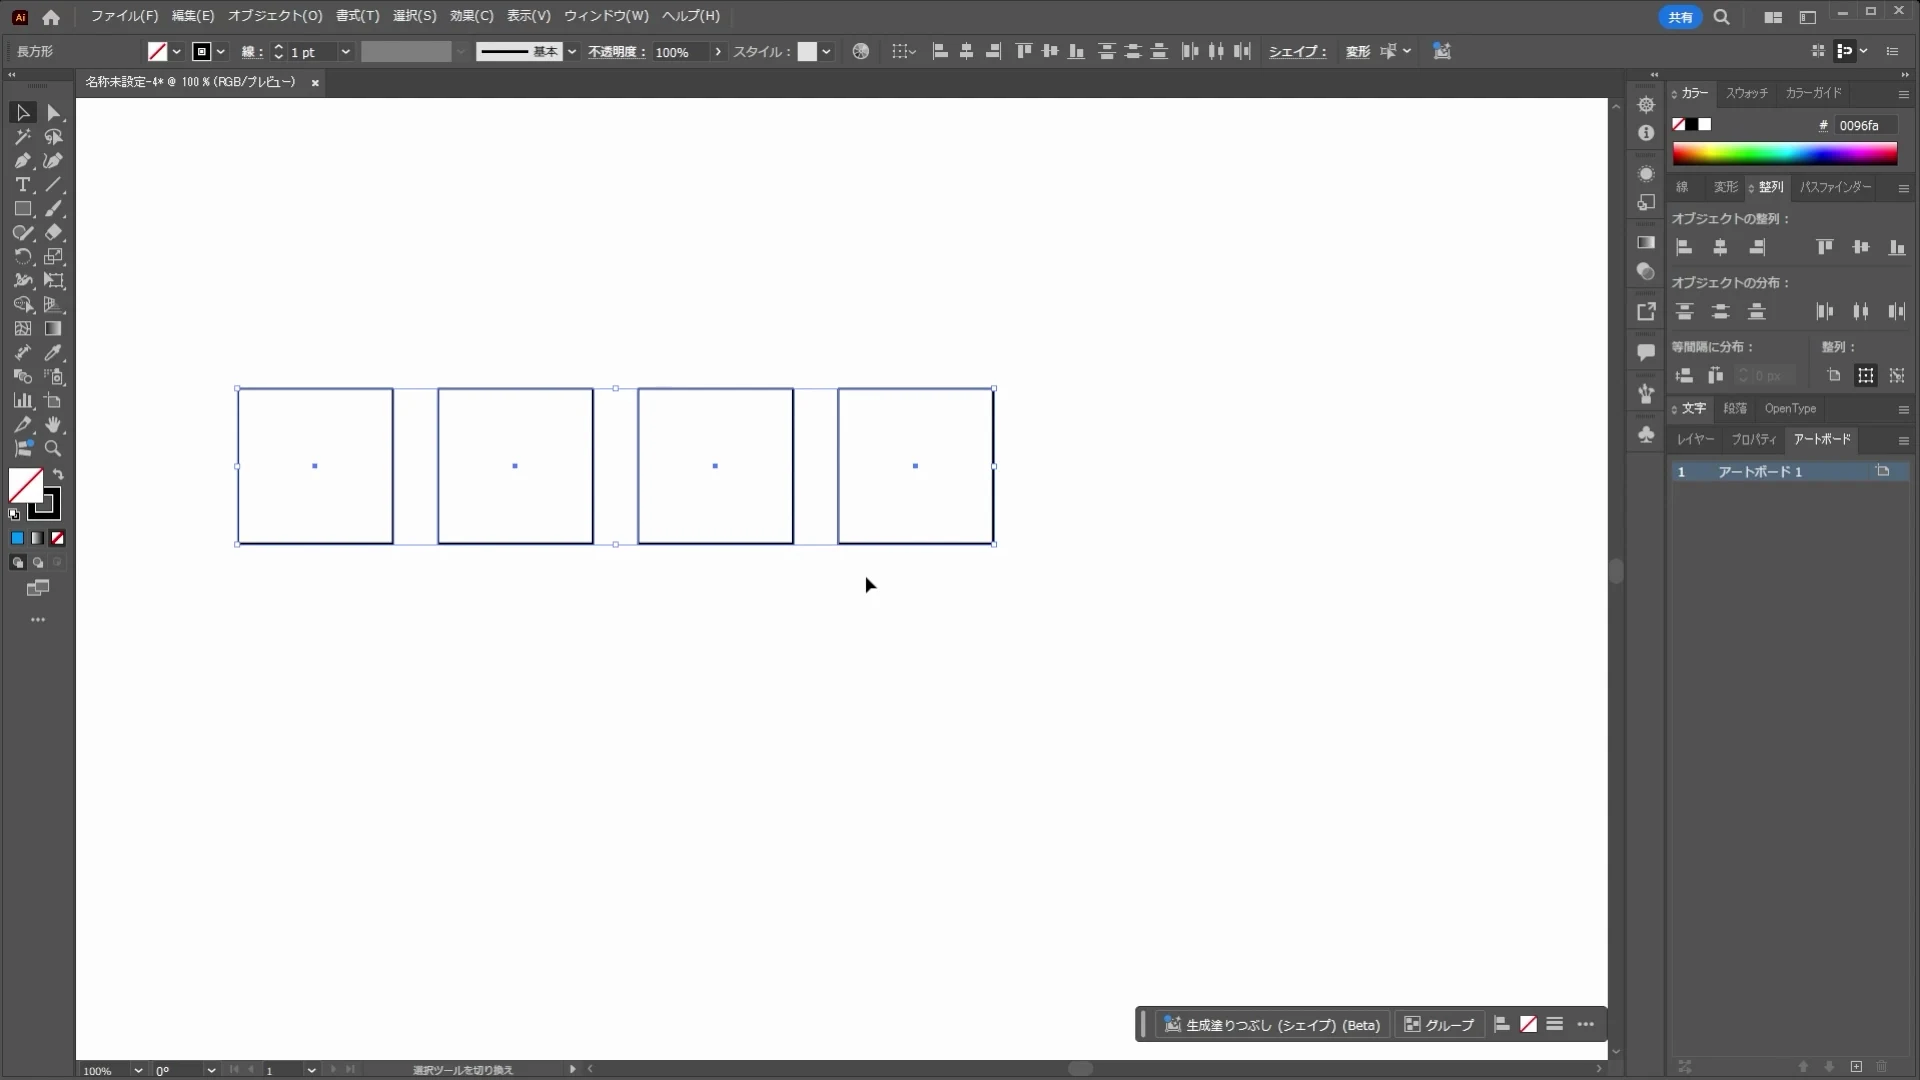1920x1080 pixels.
Task: Open the graphic style dropdown
Action: coord(826,52)
